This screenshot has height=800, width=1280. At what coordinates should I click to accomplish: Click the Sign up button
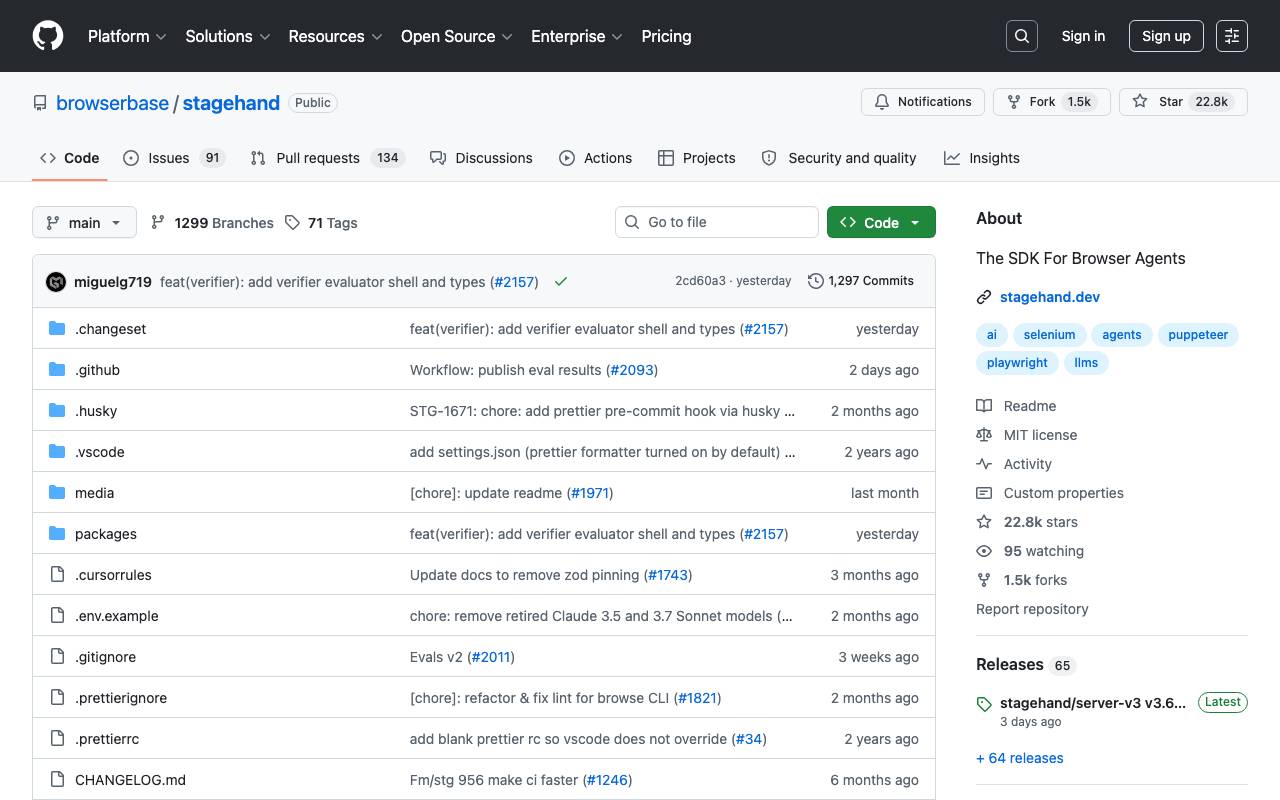pos(1166,36)
